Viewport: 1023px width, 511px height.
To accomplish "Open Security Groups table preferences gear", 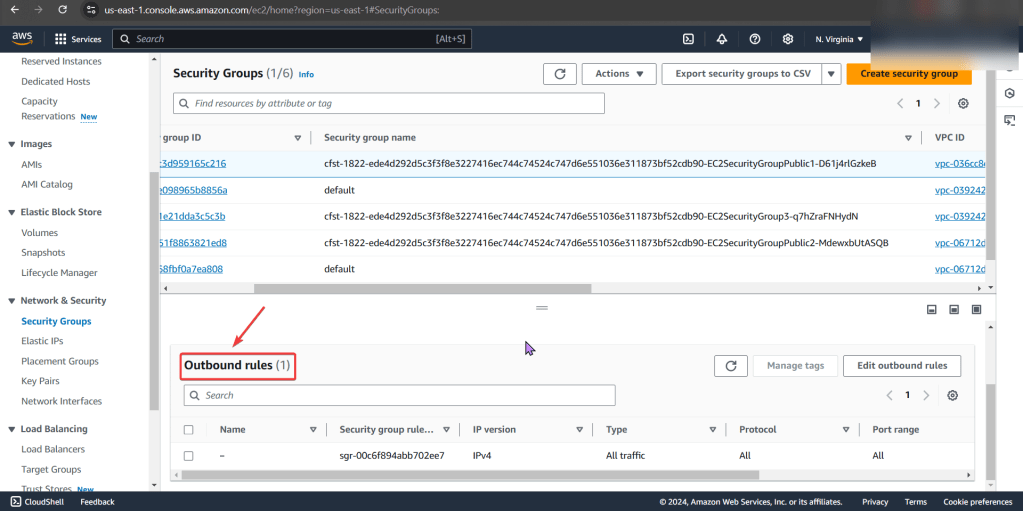I will [963, 104].
